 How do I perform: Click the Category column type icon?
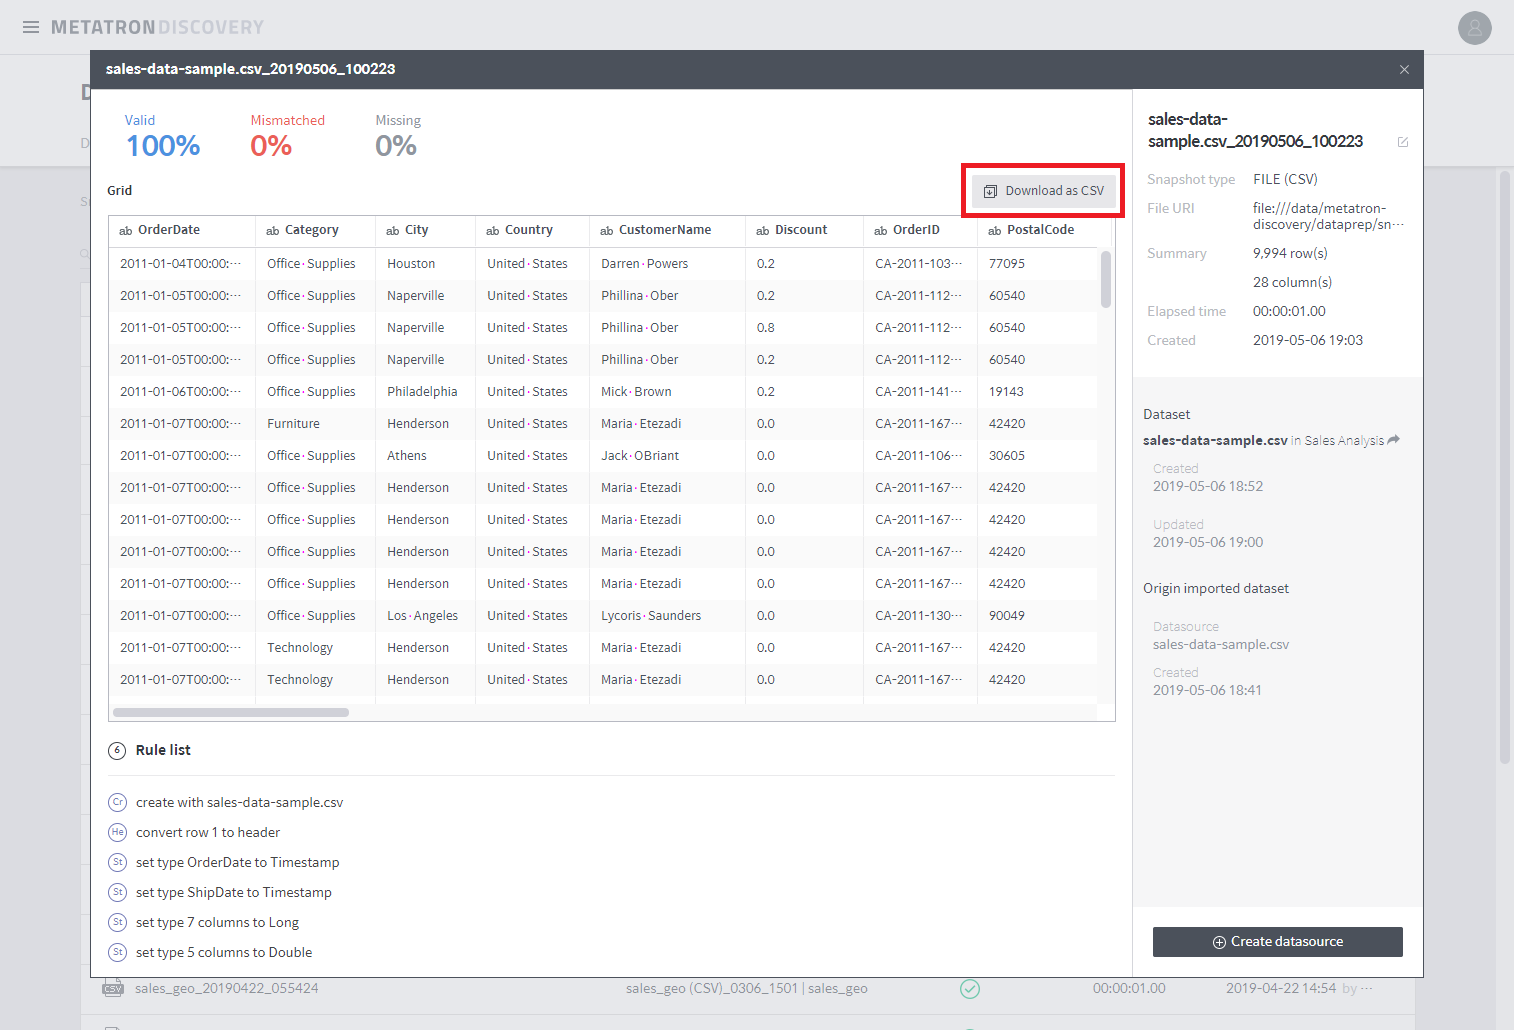click(273, 231)
